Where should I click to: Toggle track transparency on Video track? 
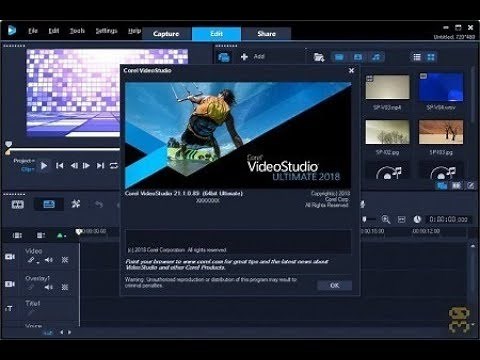(x=65, y=260)
